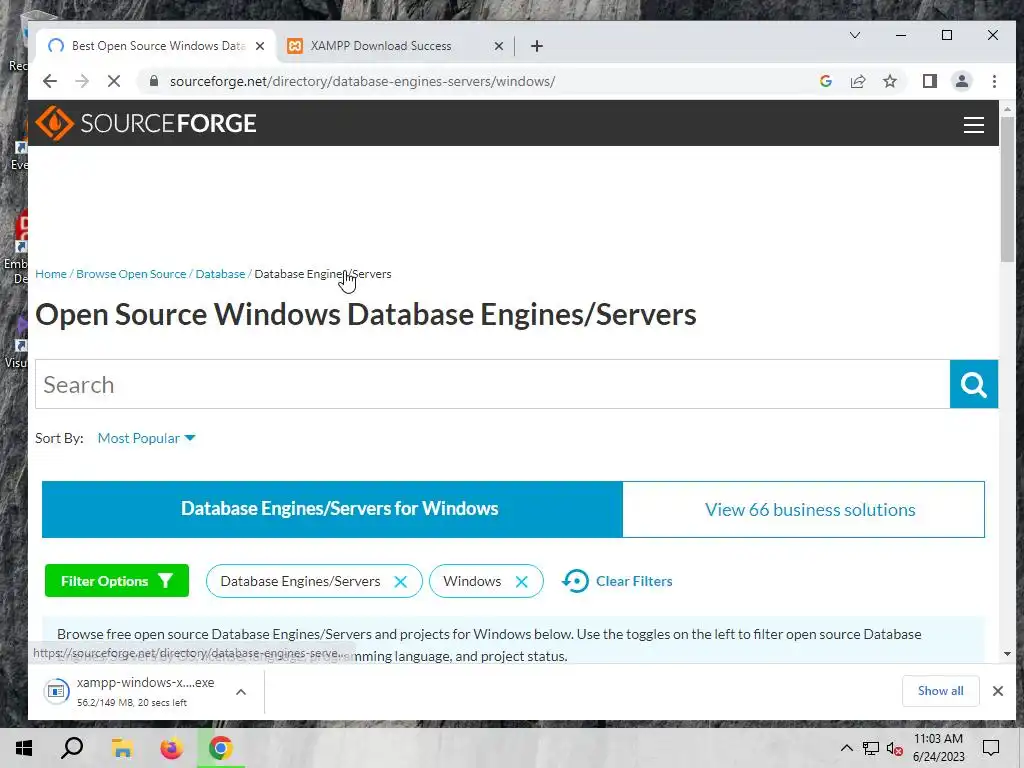Screen dimensions: 1024x768
Task: Click the address bar URL
Action: [x=362, y=81]
